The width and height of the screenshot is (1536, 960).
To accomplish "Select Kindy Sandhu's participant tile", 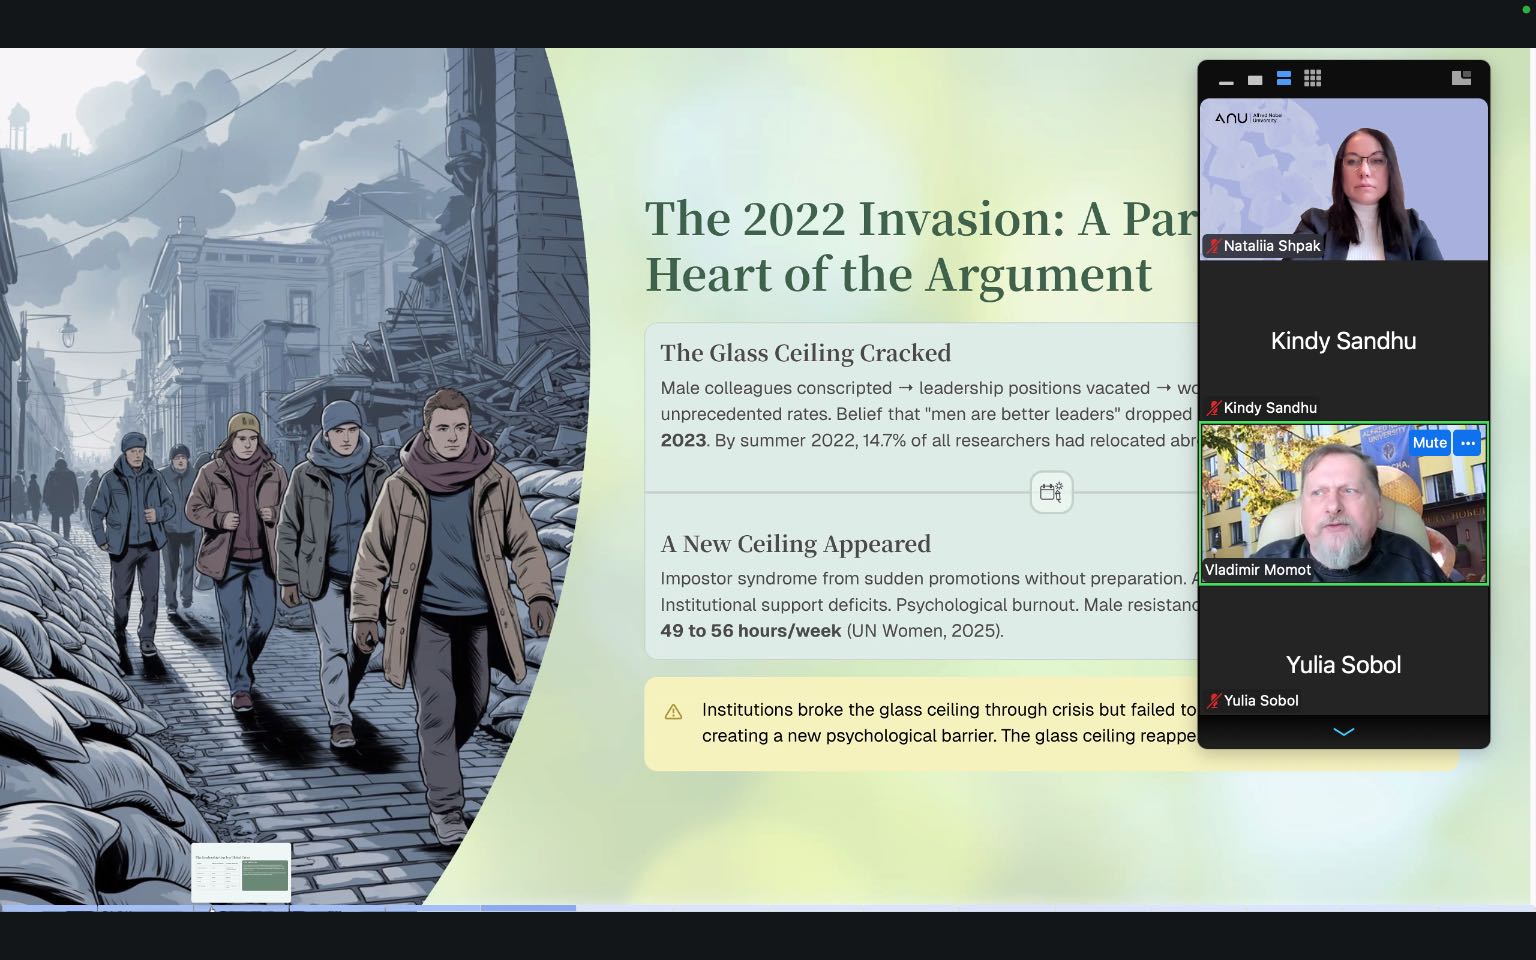I will pyautogui.click(x=1343, y=341).
